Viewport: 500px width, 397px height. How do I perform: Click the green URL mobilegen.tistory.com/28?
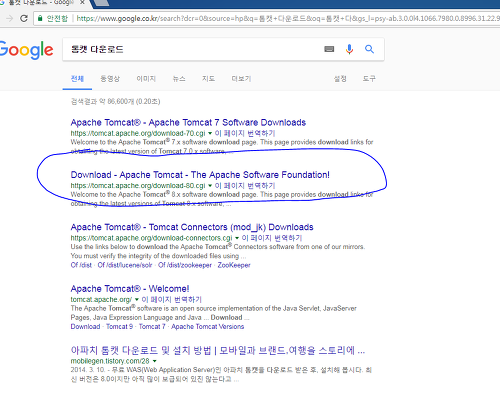[110, 361]
